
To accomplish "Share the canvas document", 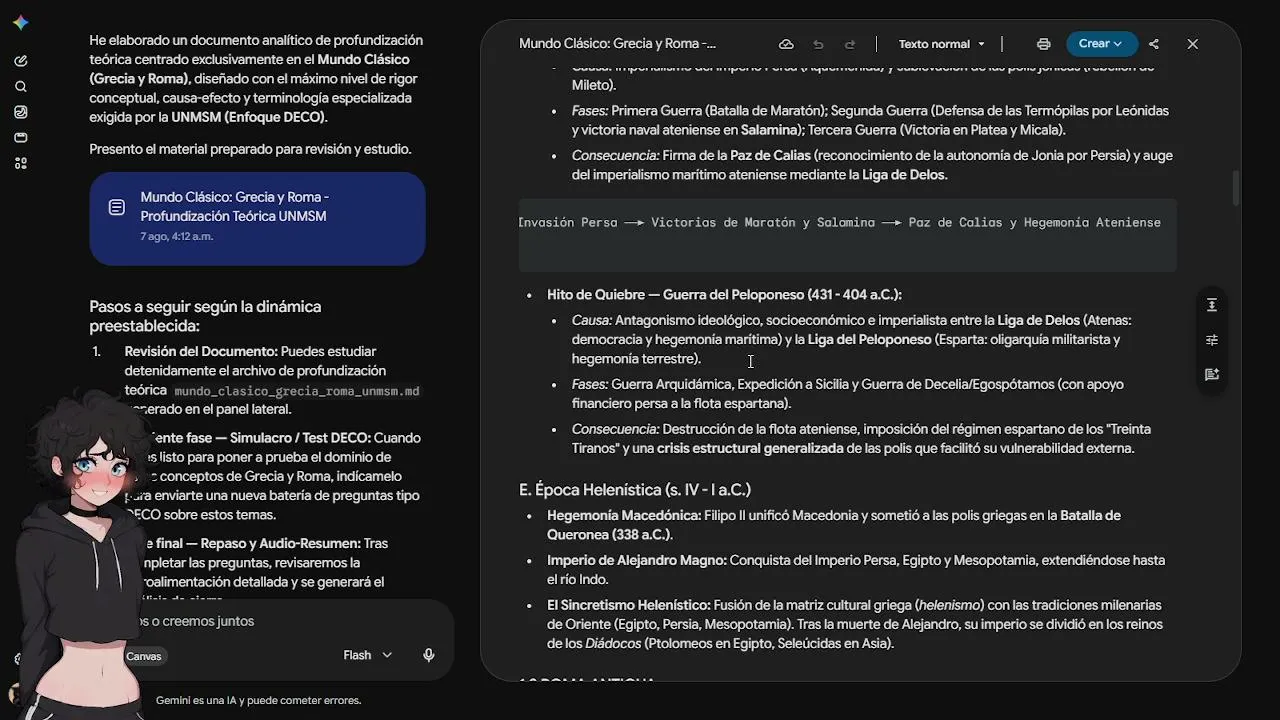I will (x=1154, y=44).
